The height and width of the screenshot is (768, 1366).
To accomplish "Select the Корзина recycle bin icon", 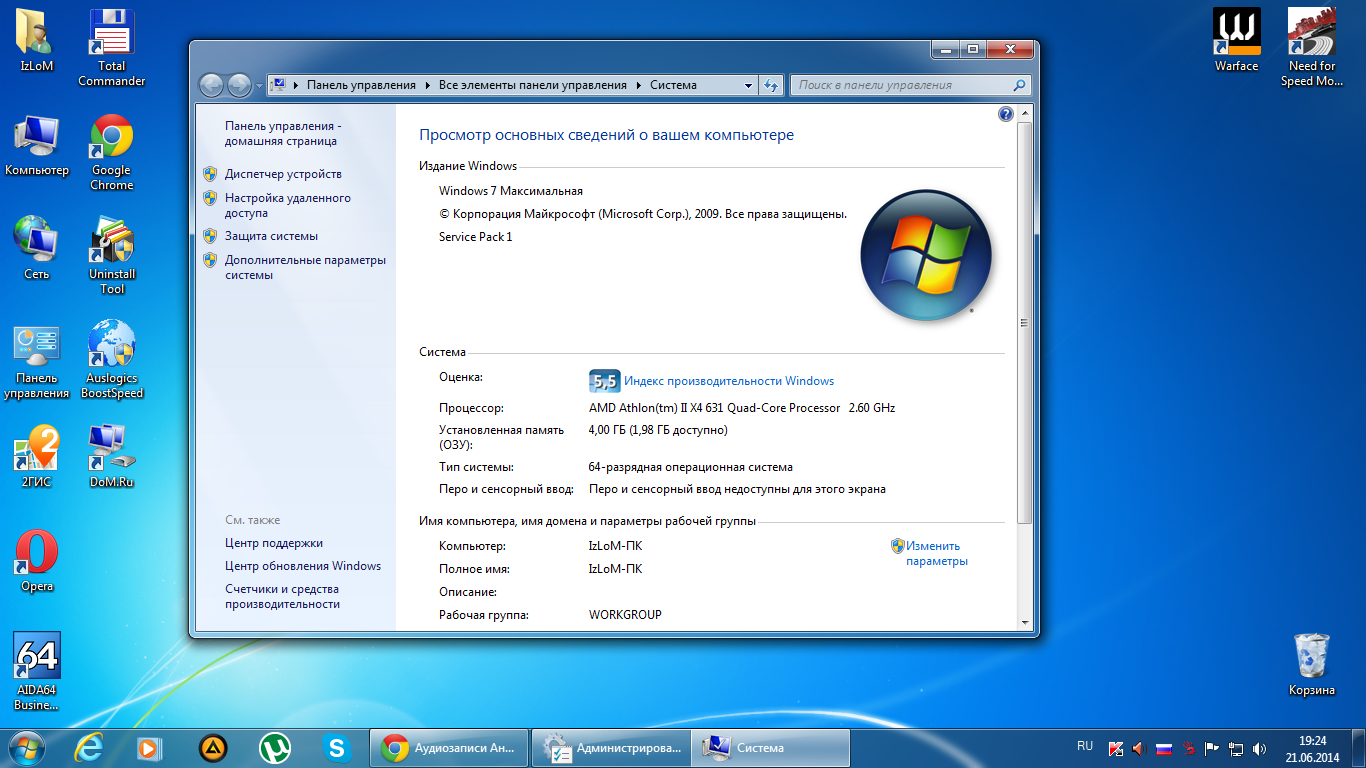I will tap(1312, 665).
